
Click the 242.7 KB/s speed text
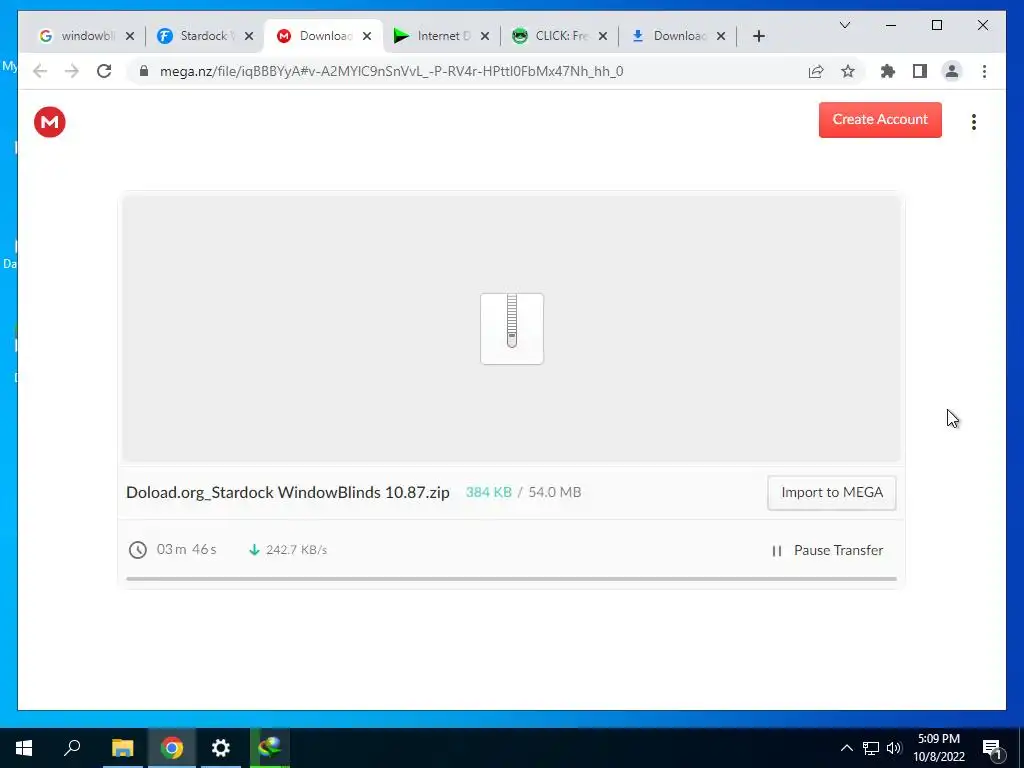pos(296,550)
